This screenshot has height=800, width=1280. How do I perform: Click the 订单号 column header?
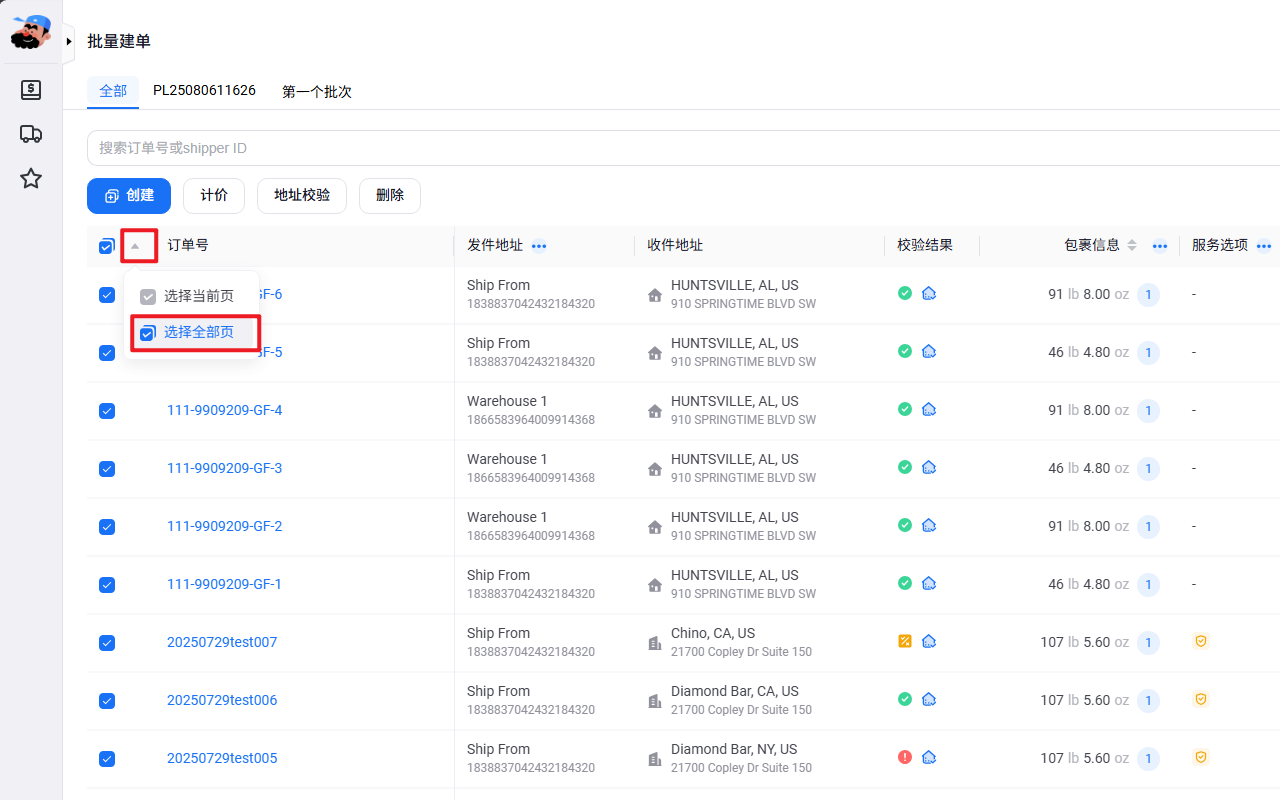coord(188,245)
